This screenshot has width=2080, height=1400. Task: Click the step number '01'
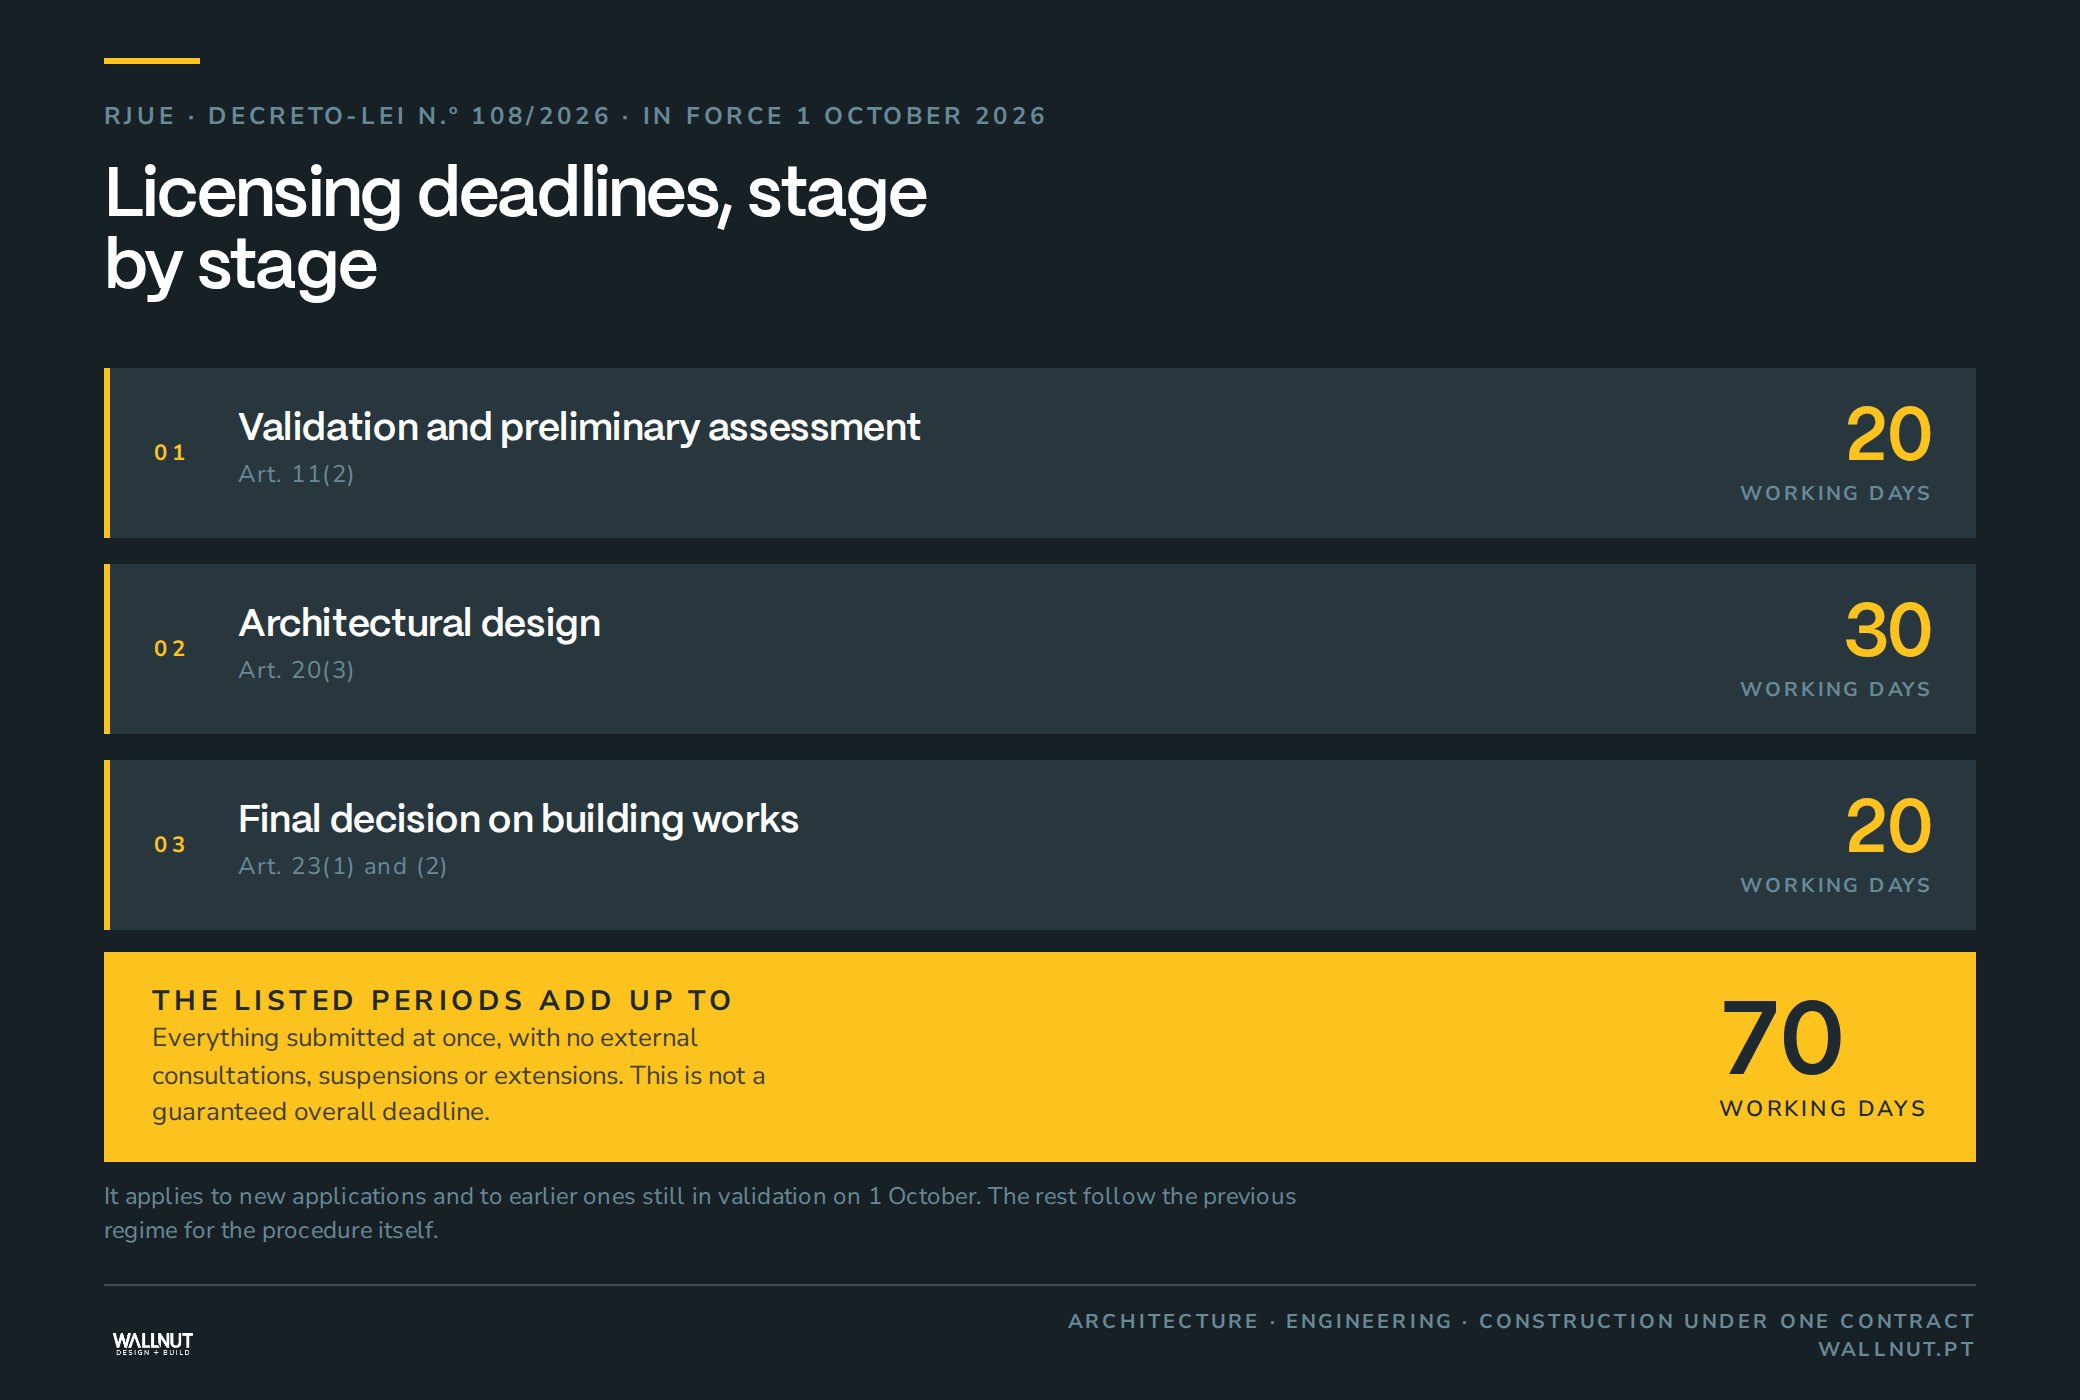170,453
